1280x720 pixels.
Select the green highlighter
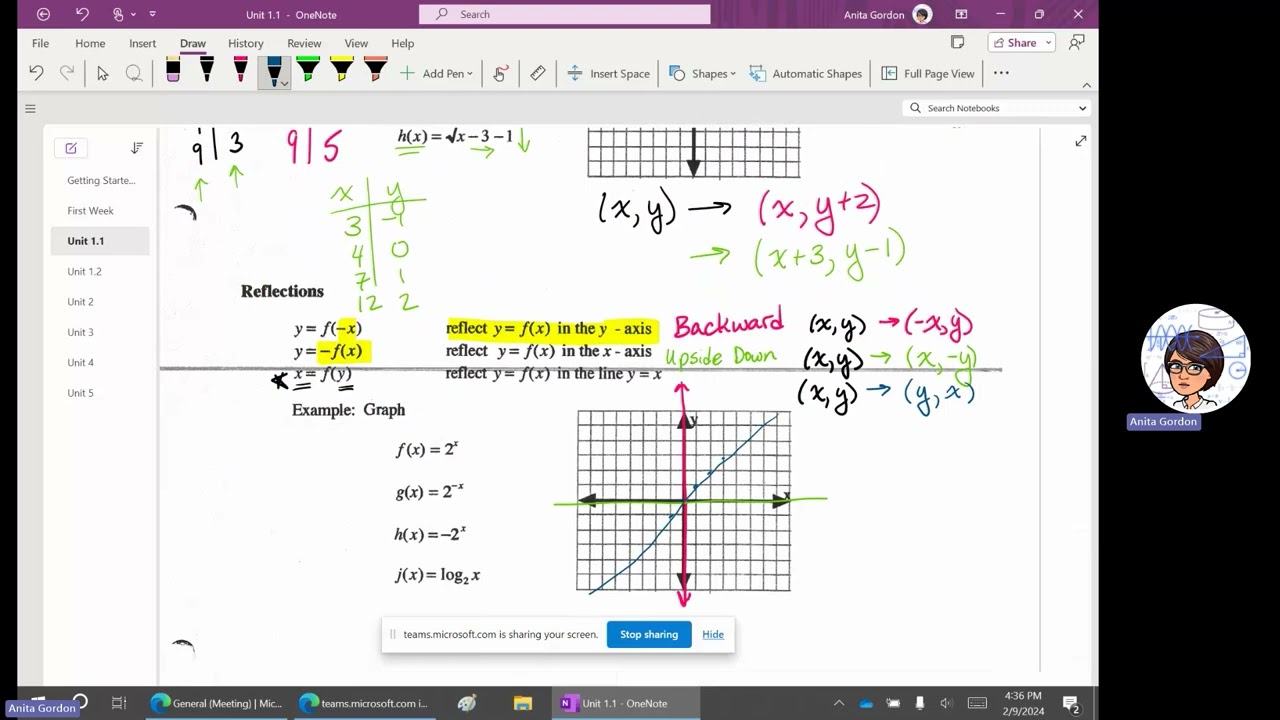tap(308, 71)
